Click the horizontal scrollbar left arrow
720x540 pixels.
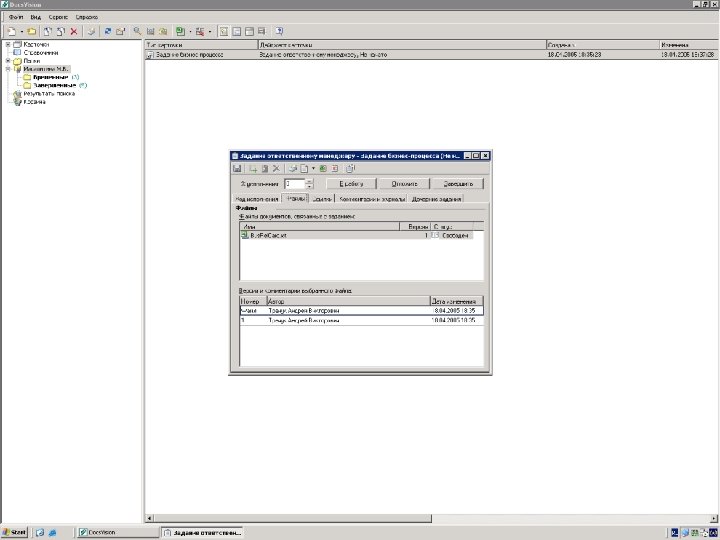149,518
